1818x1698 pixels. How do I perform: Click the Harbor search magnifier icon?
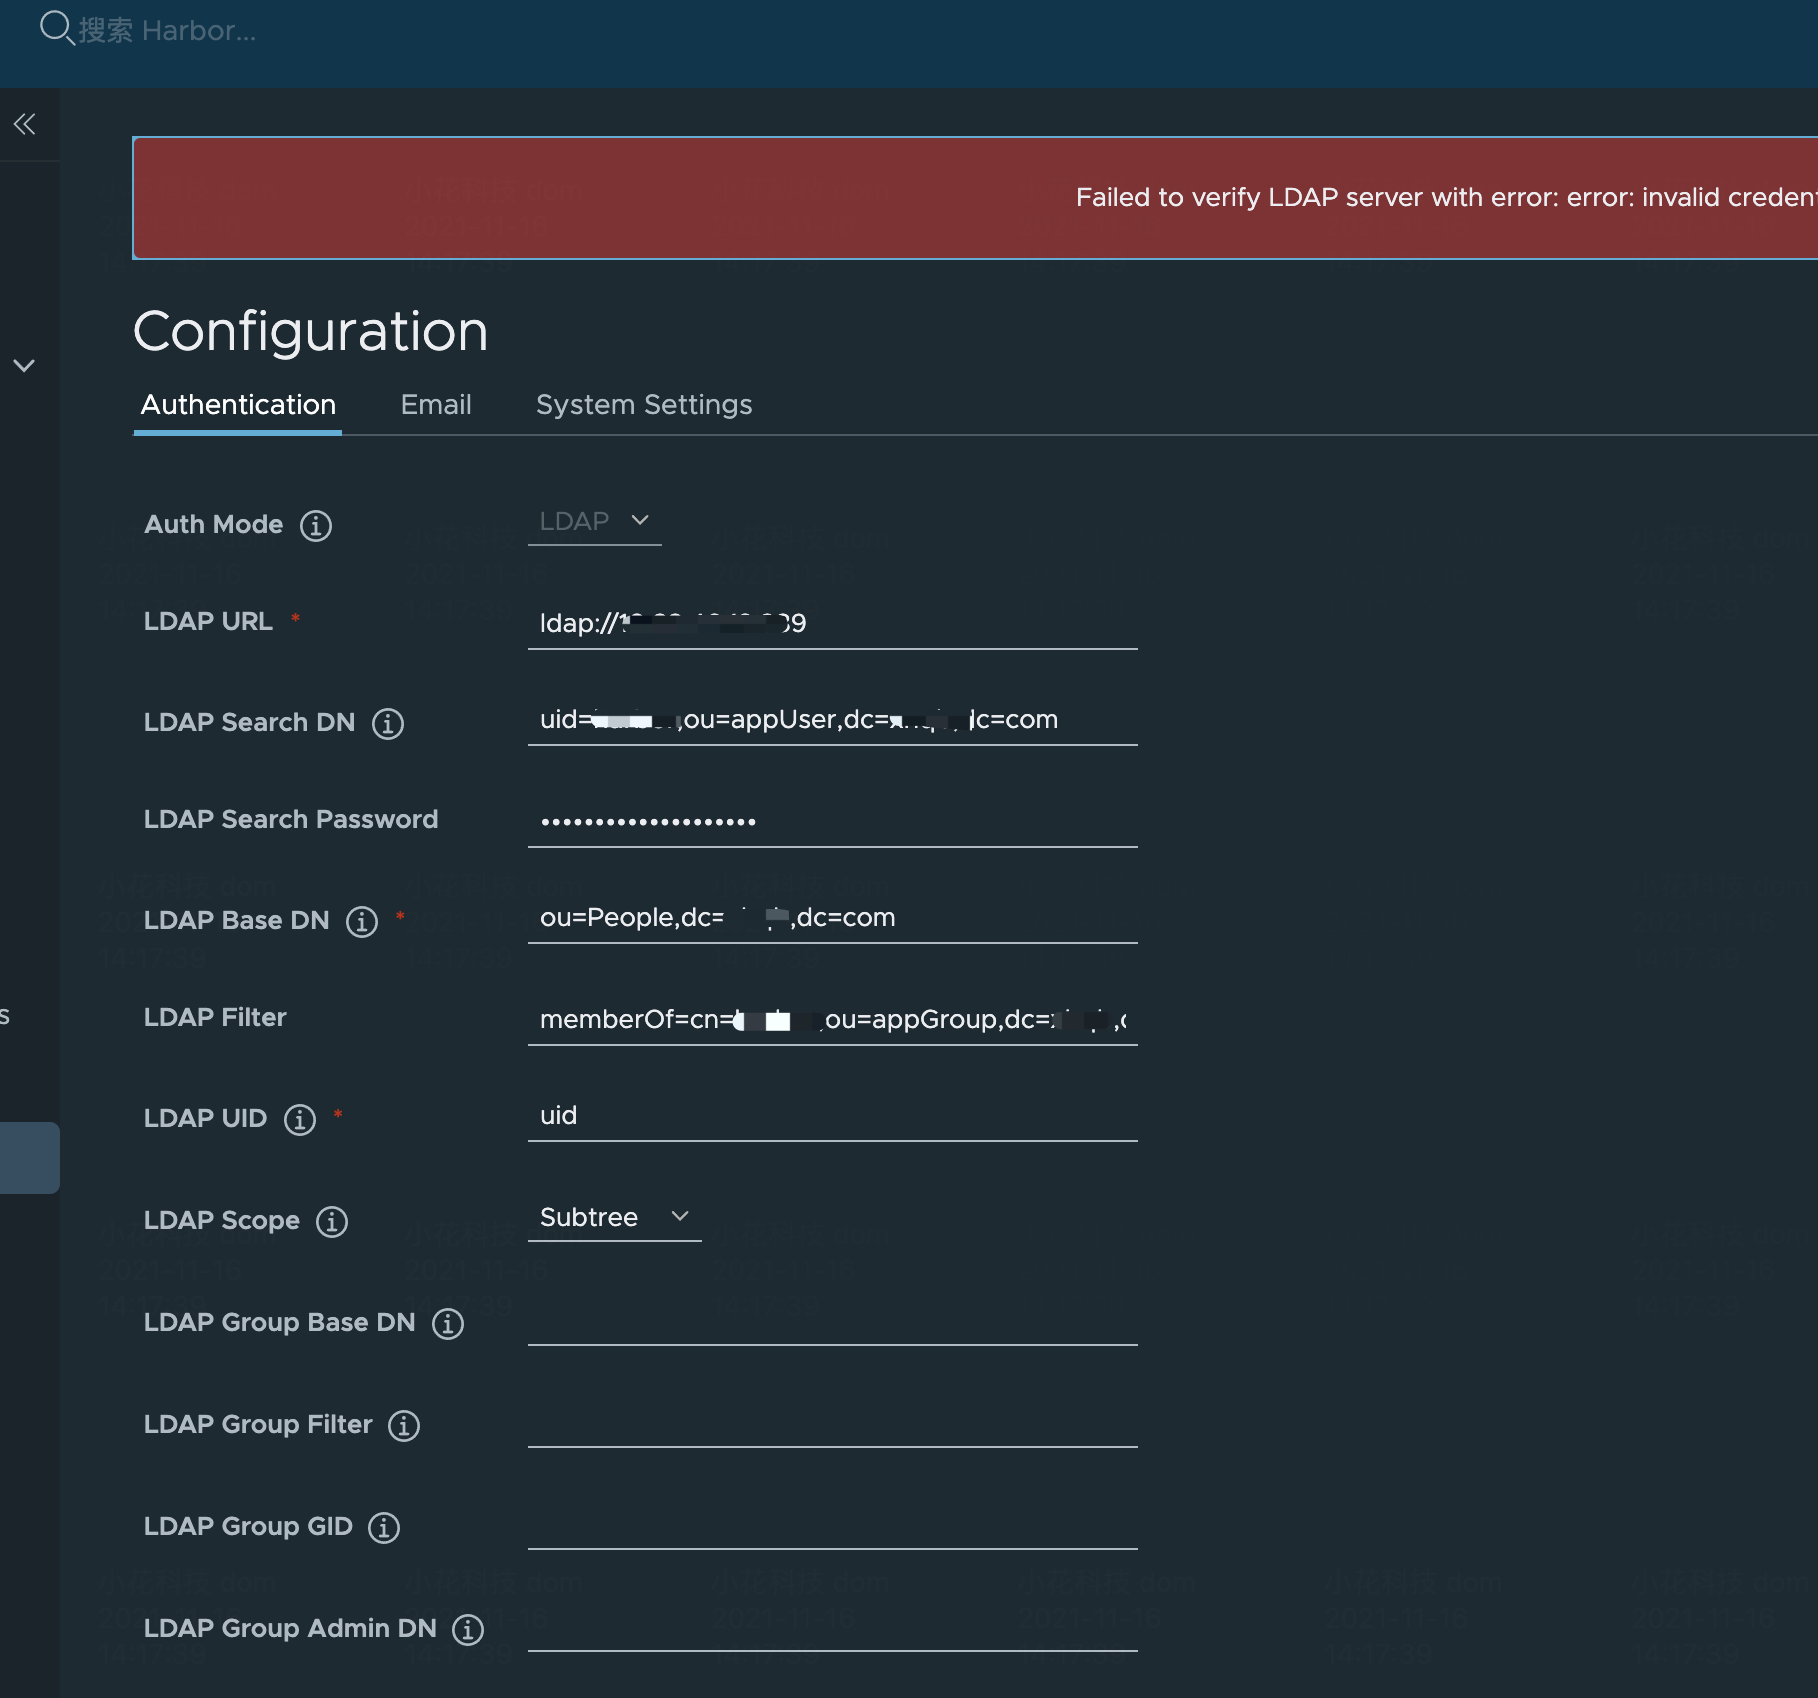[57, 29]
